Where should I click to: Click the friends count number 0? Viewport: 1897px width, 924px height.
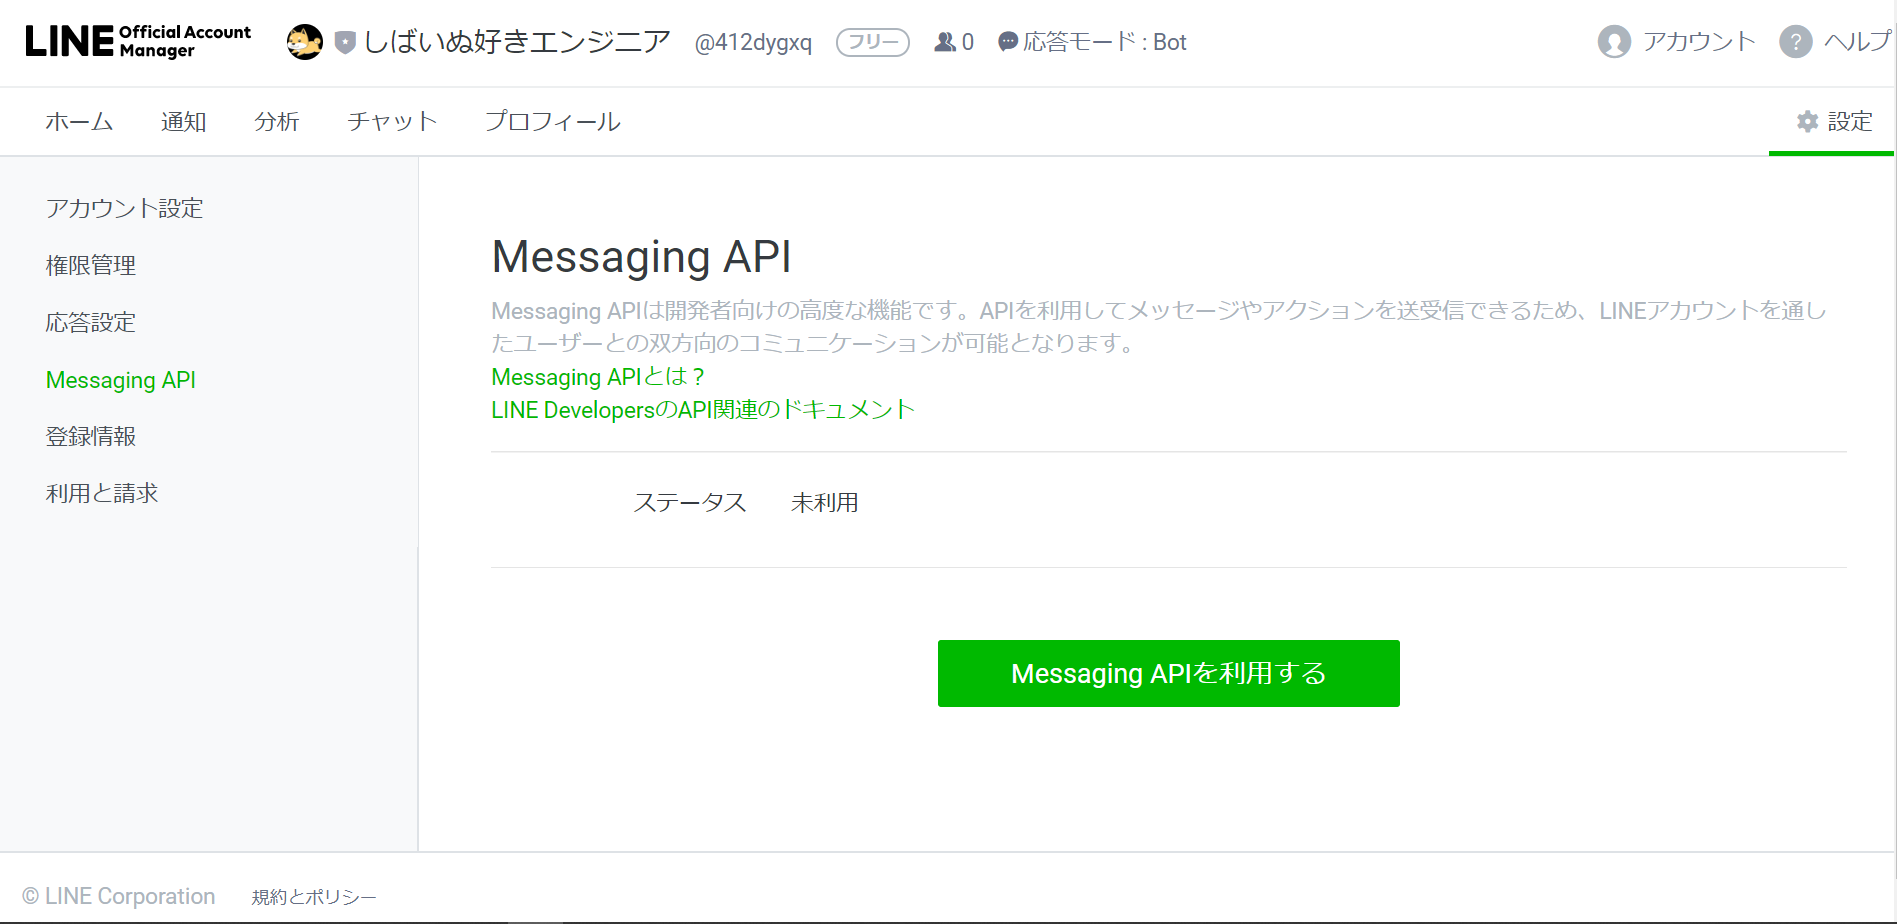coord(967,42)
